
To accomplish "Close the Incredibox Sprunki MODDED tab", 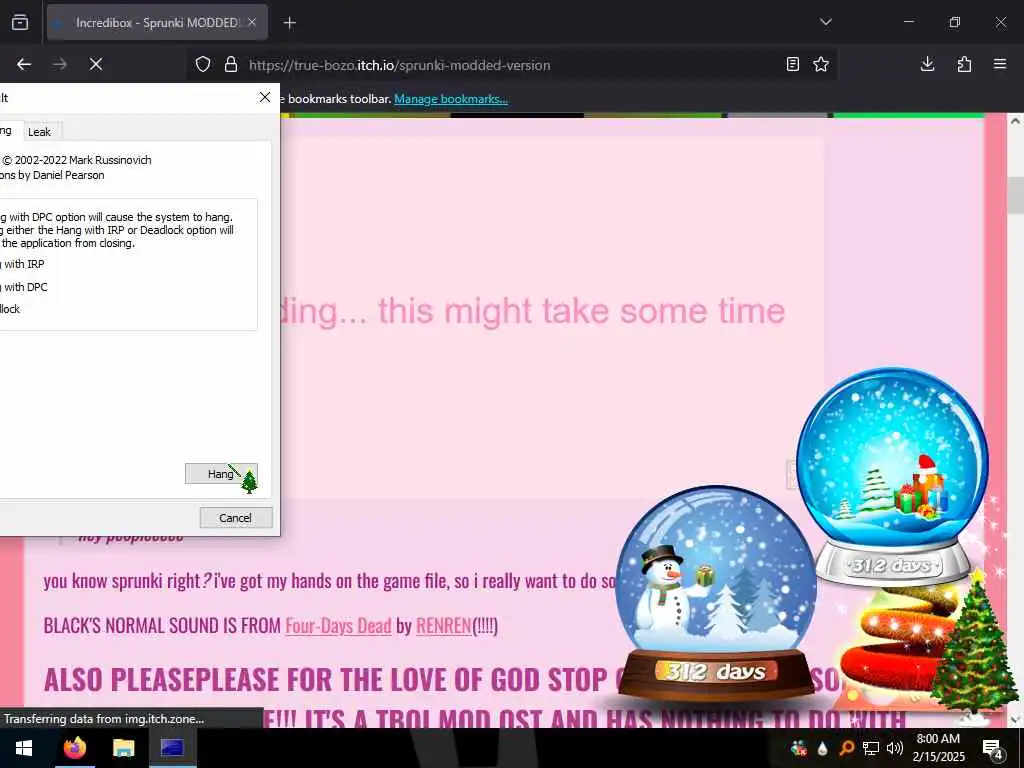I will (x=252, y=22).
